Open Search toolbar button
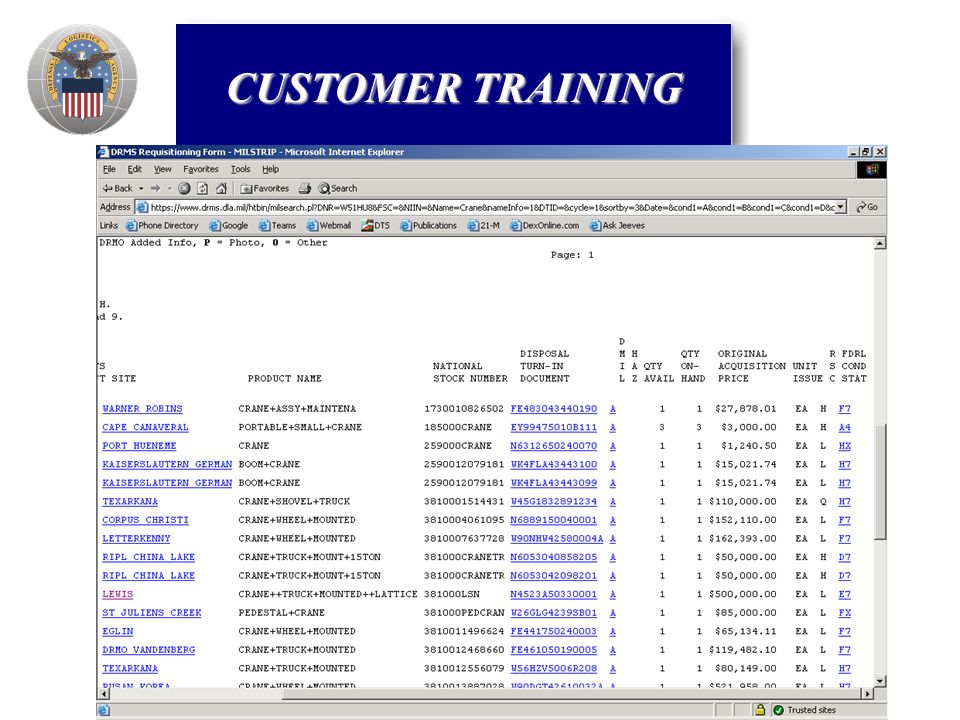 coord(337,189)
